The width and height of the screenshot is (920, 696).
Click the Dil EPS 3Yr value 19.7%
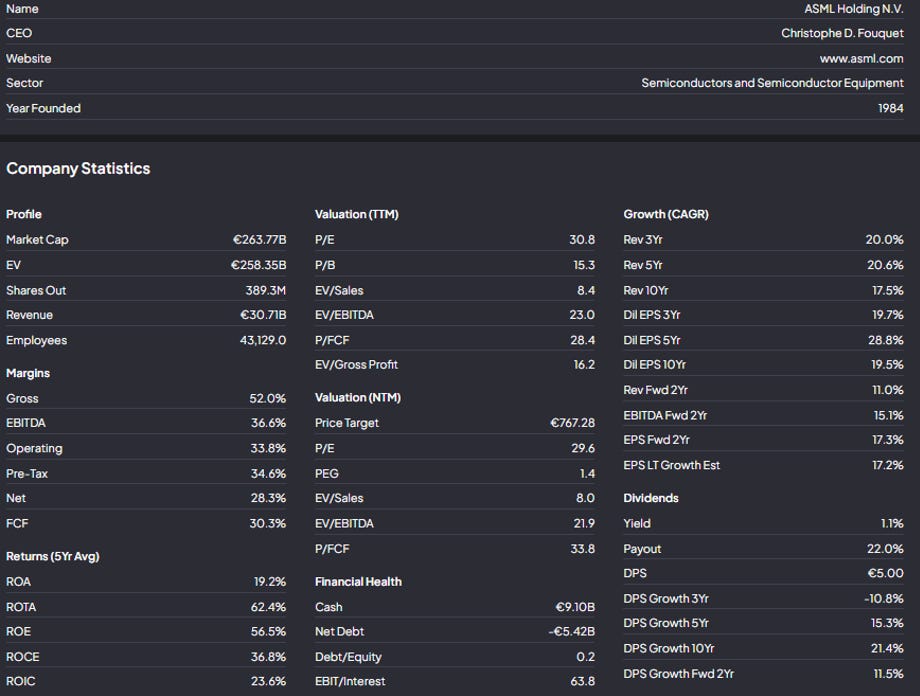click(888, 315)
